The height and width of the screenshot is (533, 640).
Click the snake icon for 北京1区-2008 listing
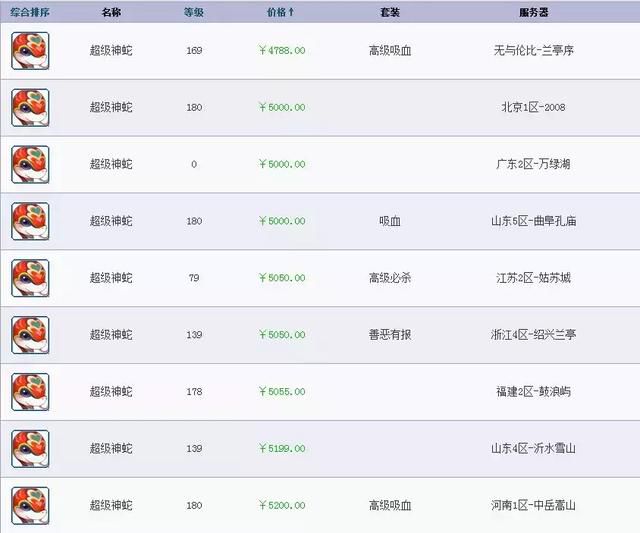[x=30, y=107]
